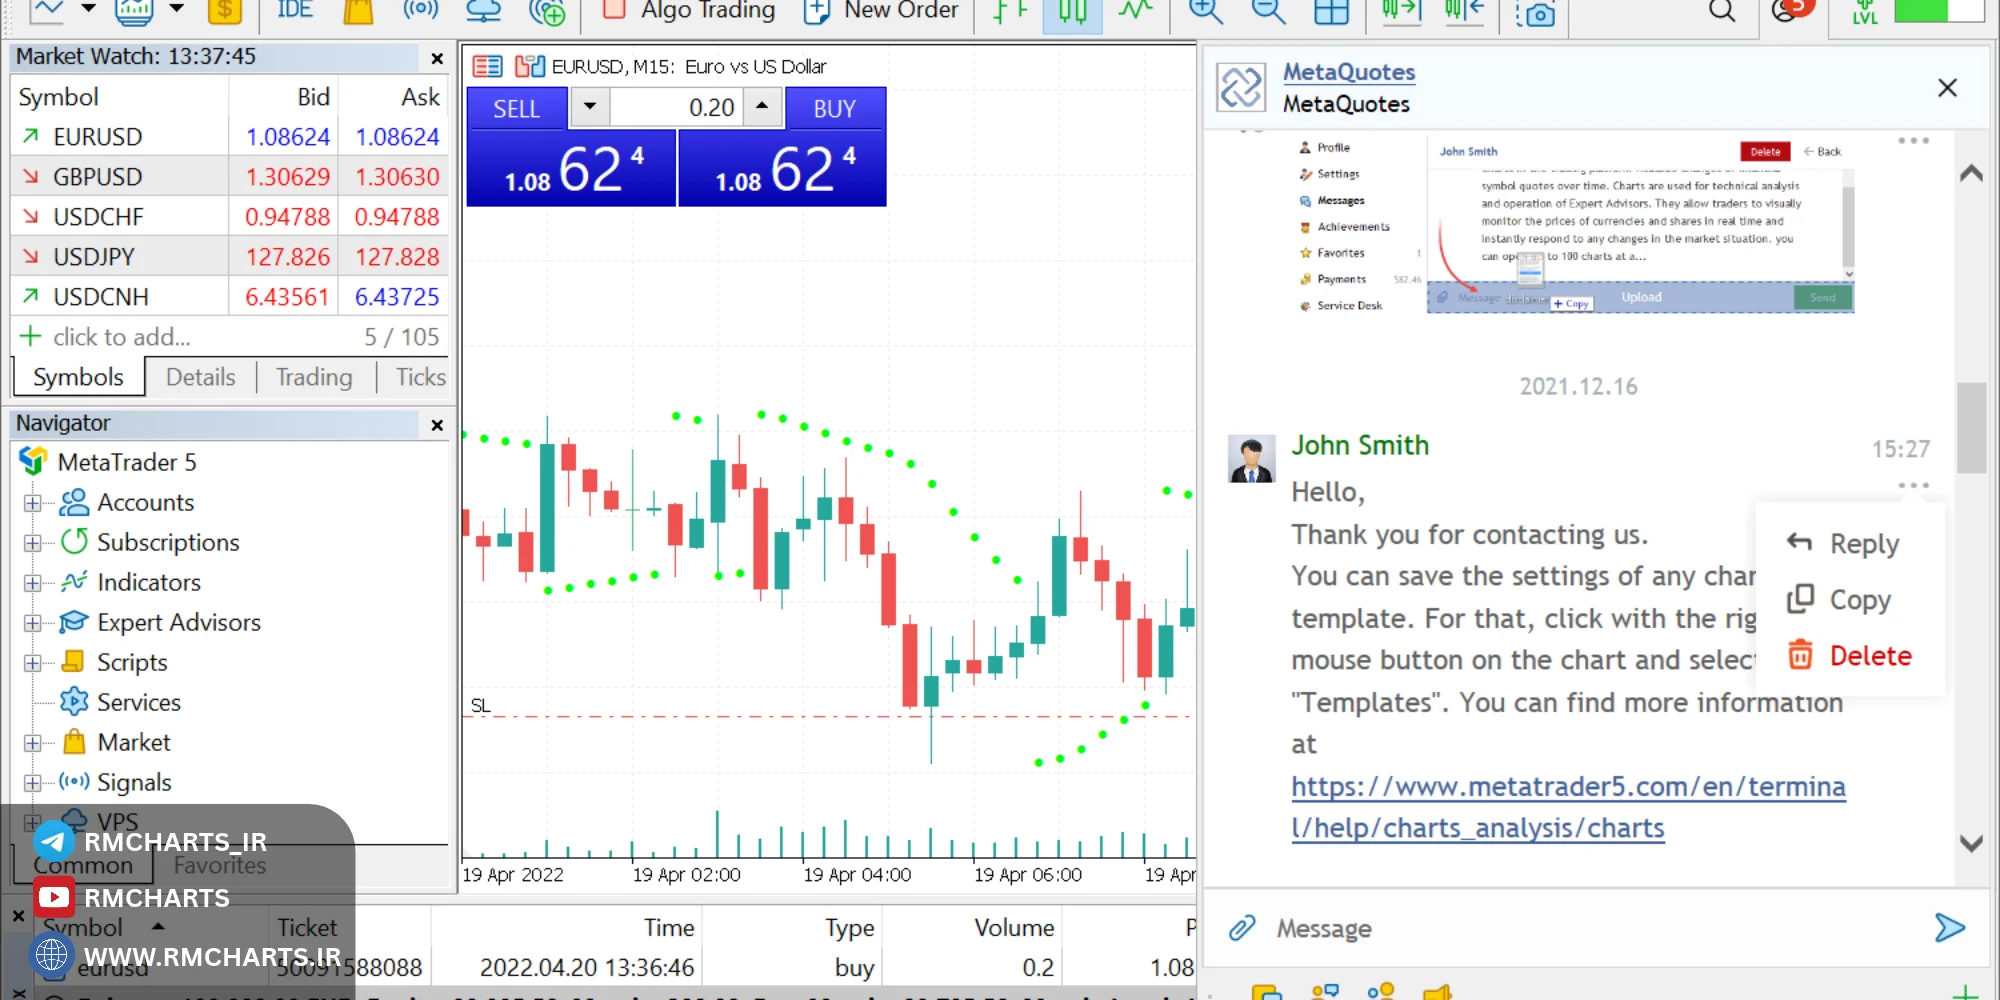
Task: Click the volume field showing 0.20
Action: click(x=676, y=107)
